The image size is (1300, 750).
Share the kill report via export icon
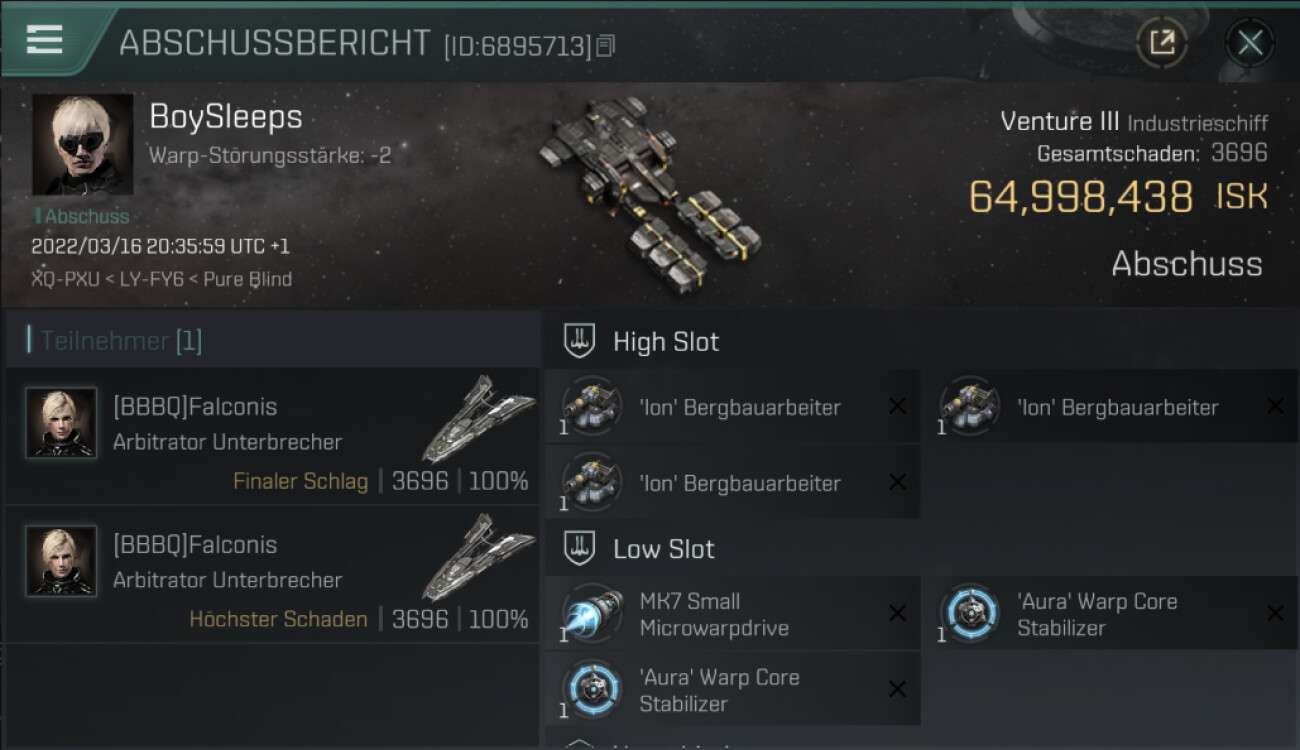coord(1162,42)
